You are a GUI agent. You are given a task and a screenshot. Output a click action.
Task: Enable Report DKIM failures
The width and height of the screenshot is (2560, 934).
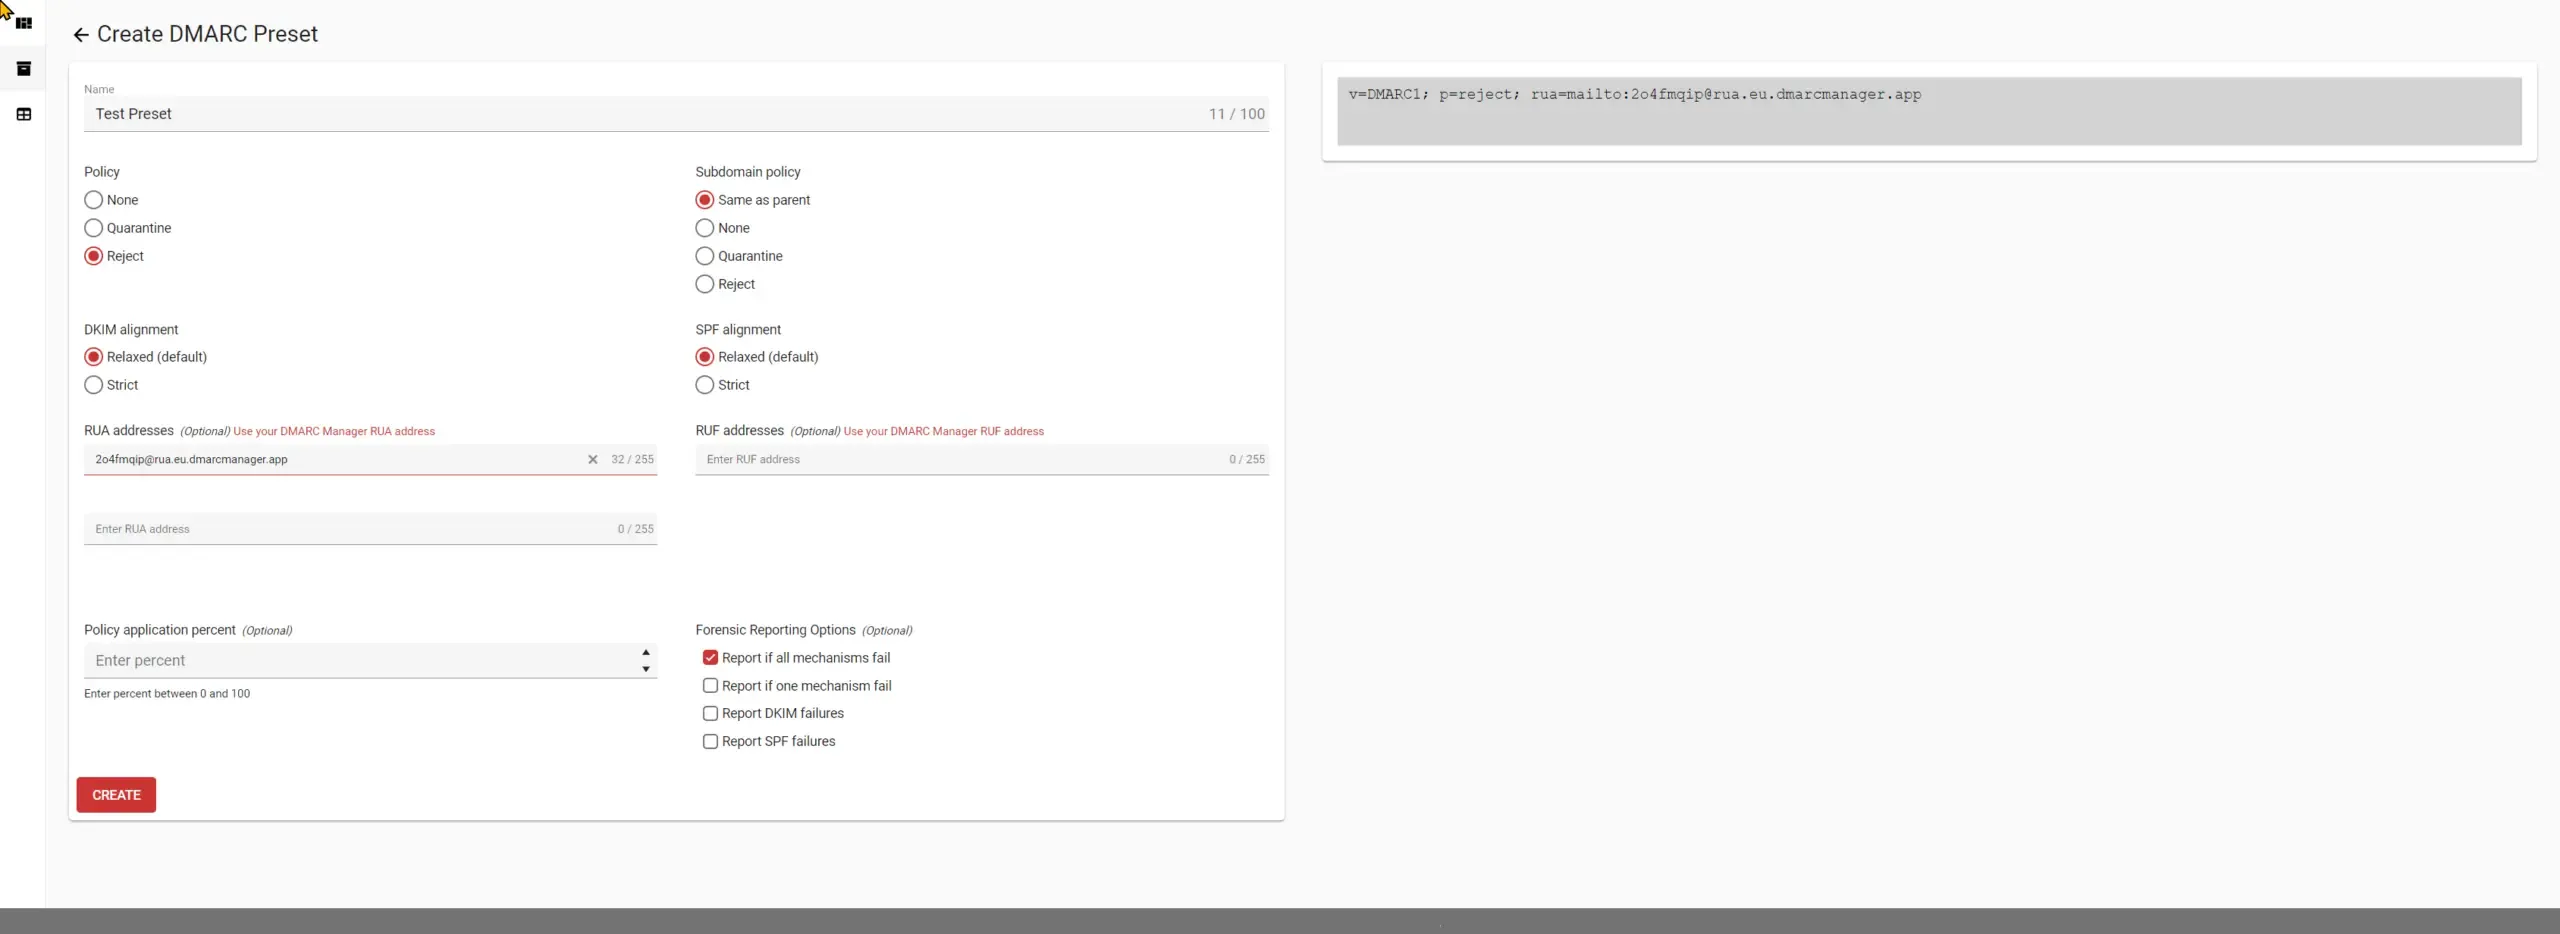point(710,713)
